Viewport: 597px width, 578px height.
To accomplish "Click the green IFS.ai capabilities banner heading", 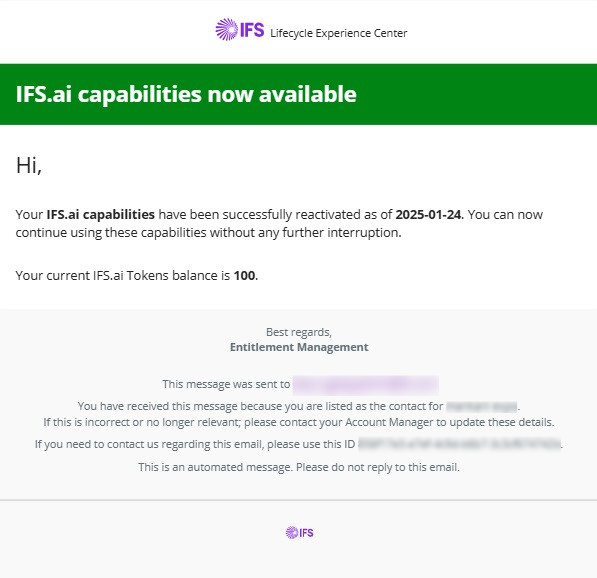I will (186, 94).
